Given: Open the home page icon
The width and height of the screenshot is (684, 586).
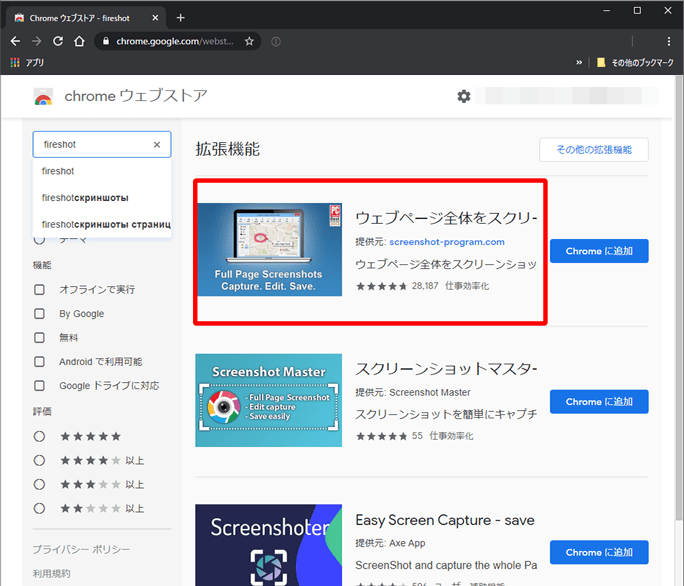Looking at the screenshot, I should click(79, 41).
